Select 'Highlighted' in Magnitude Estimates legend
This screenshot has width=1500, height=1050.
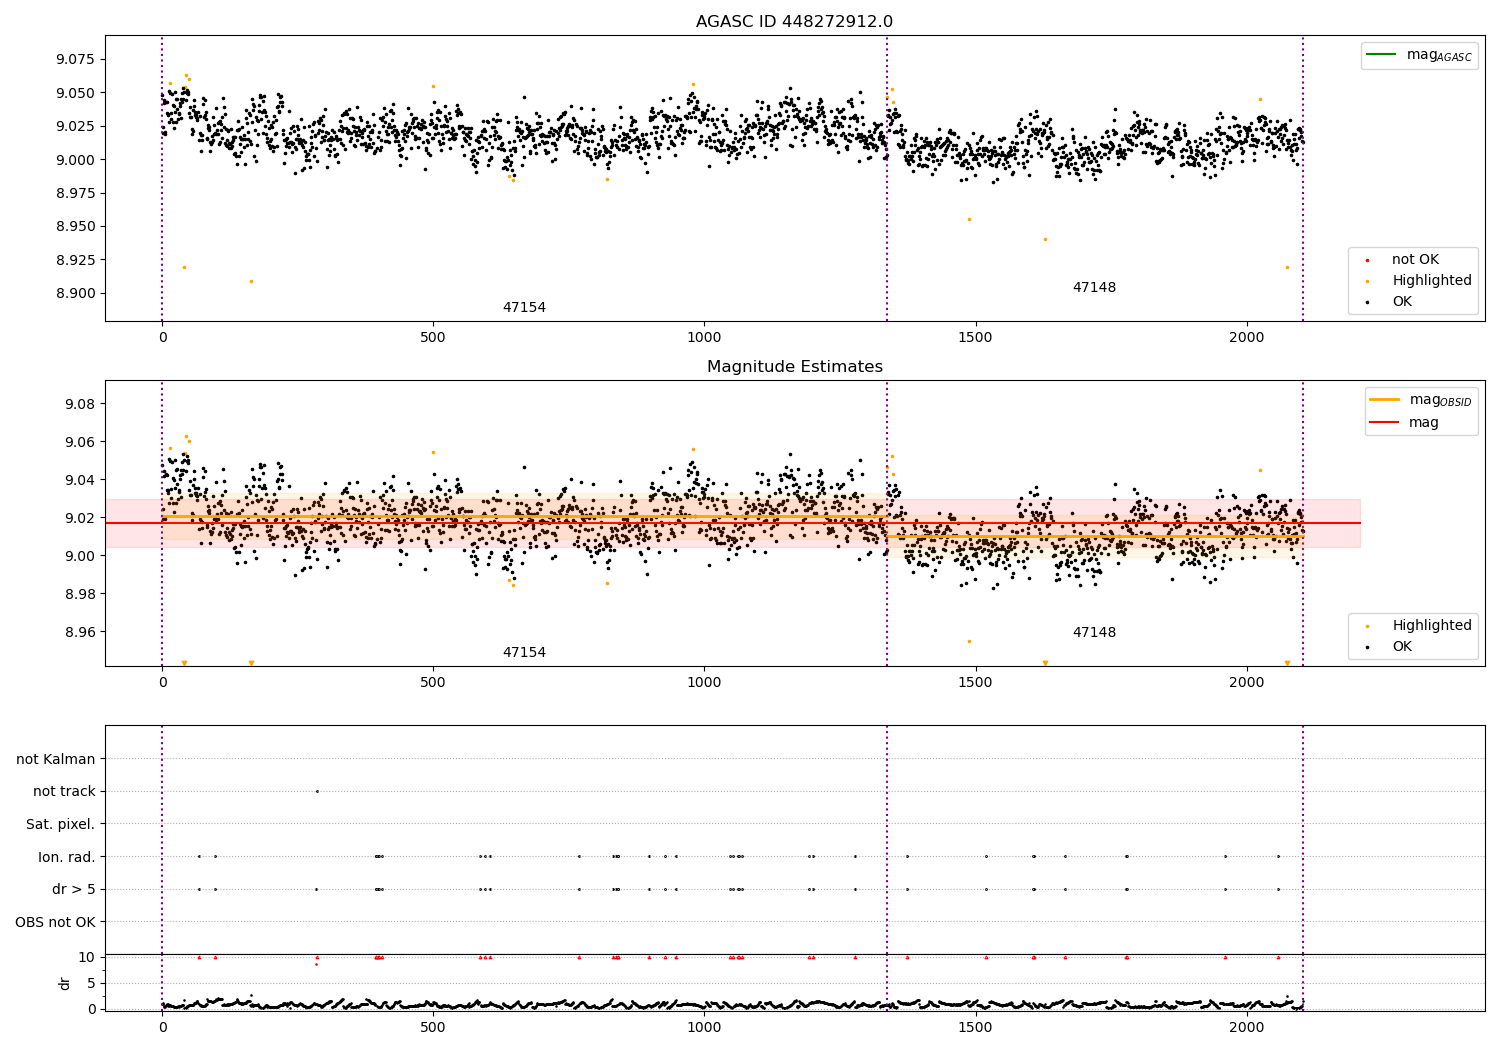point(1431,626)
